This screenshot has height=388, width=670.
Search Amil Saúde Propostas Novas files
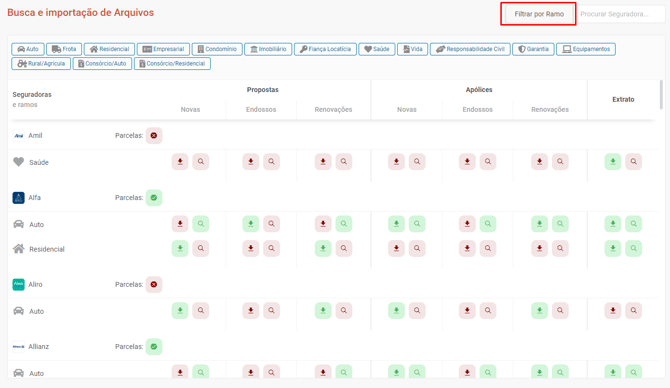click(200, 162)
